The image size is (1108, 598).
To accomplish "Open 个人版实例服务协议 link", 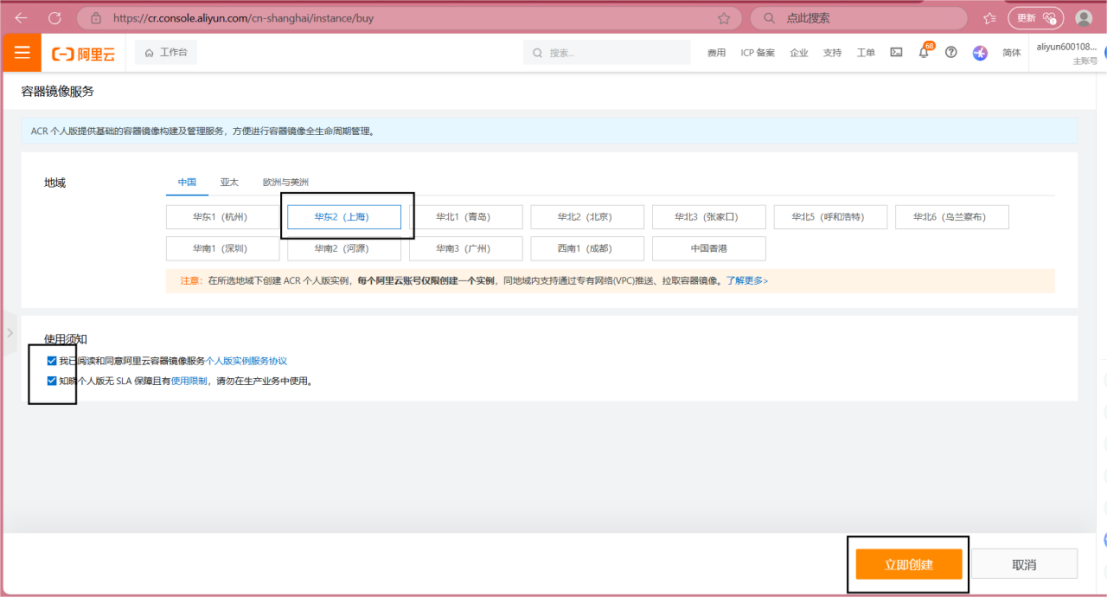I will [x=246, y=361].
